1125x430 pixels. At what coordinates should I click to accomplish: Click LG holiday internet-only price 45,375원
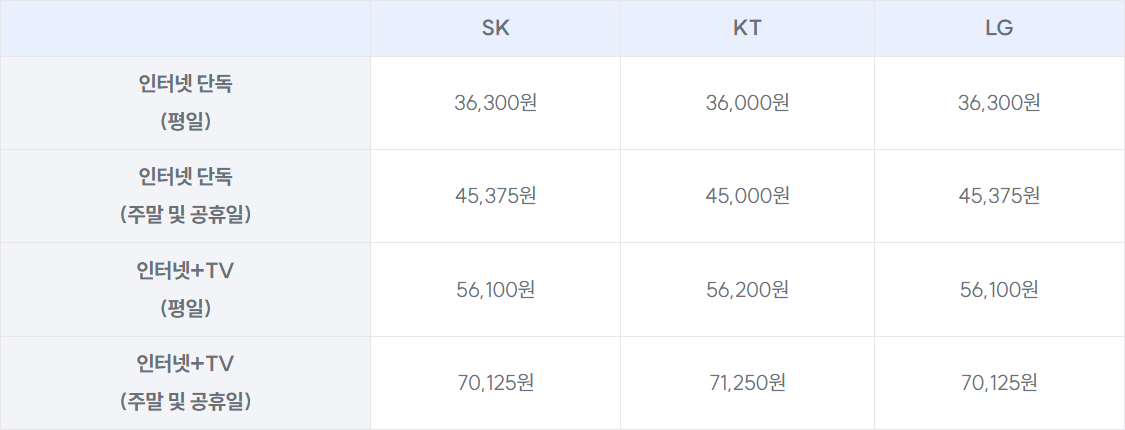(x=999, y=196)
